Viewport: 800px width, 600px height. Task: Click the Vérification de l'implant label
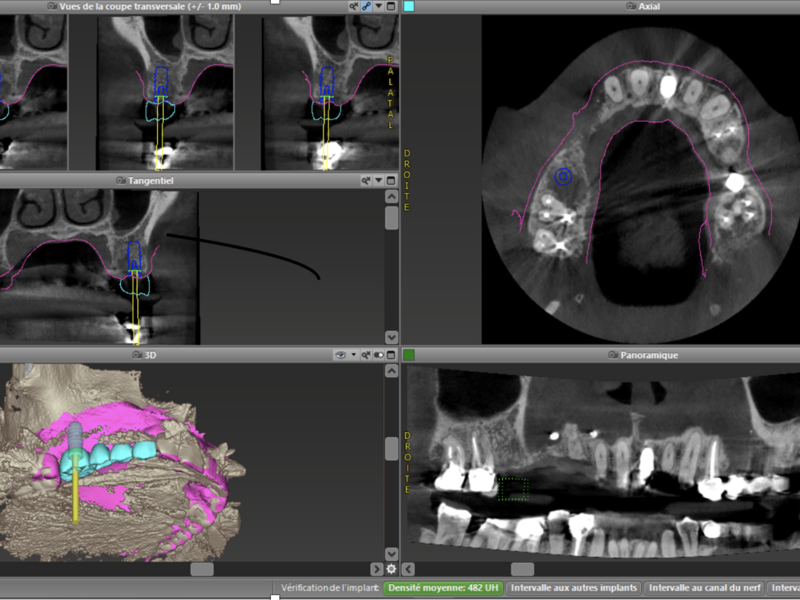pos(330,588)
